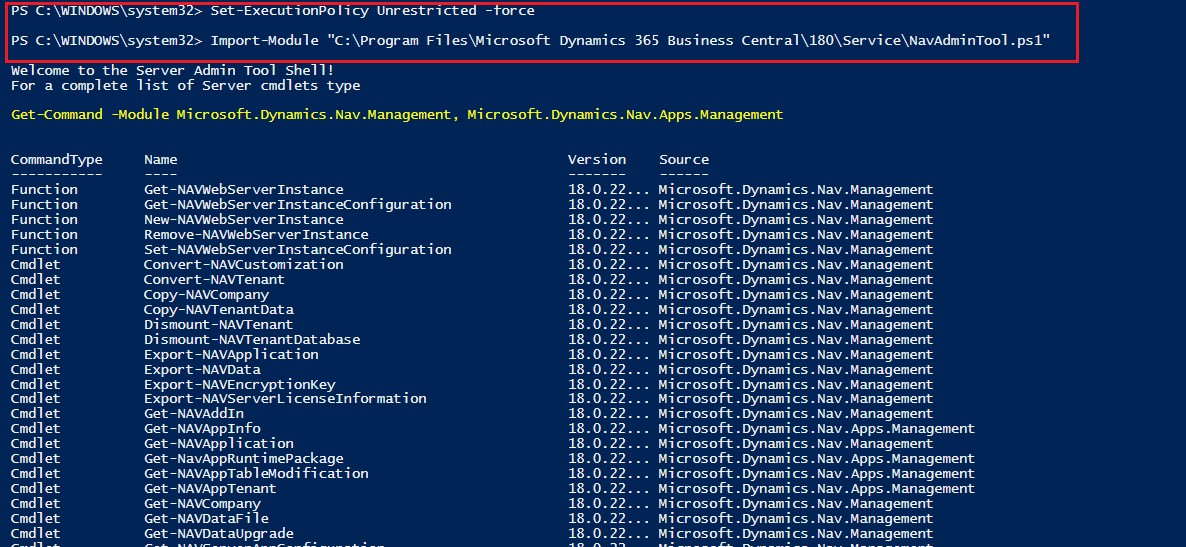Viewport: 1186px width, 547px height.
Task: Click the Convert-NAVTenant cmdlet name
Action: point(214,279)
